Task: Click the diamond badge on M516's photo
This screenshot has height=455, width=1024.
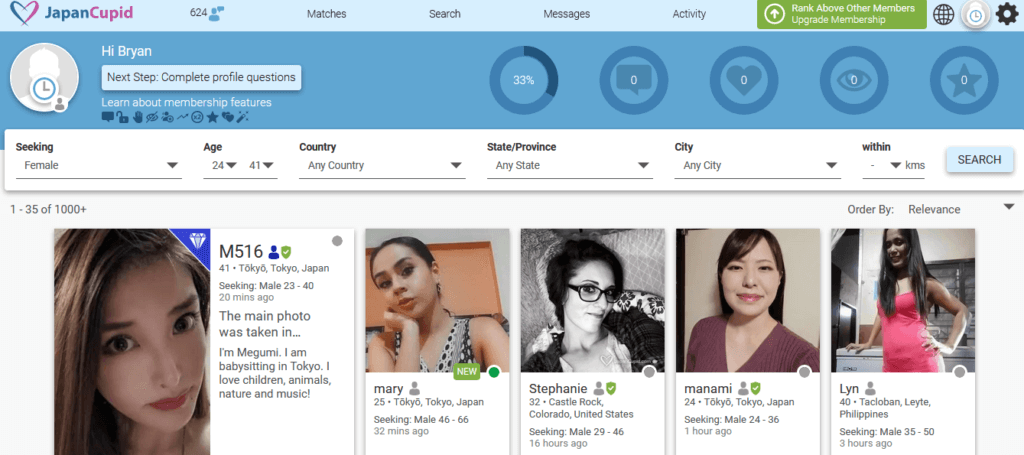Action: pyautogui.click(x=197, y=242)
